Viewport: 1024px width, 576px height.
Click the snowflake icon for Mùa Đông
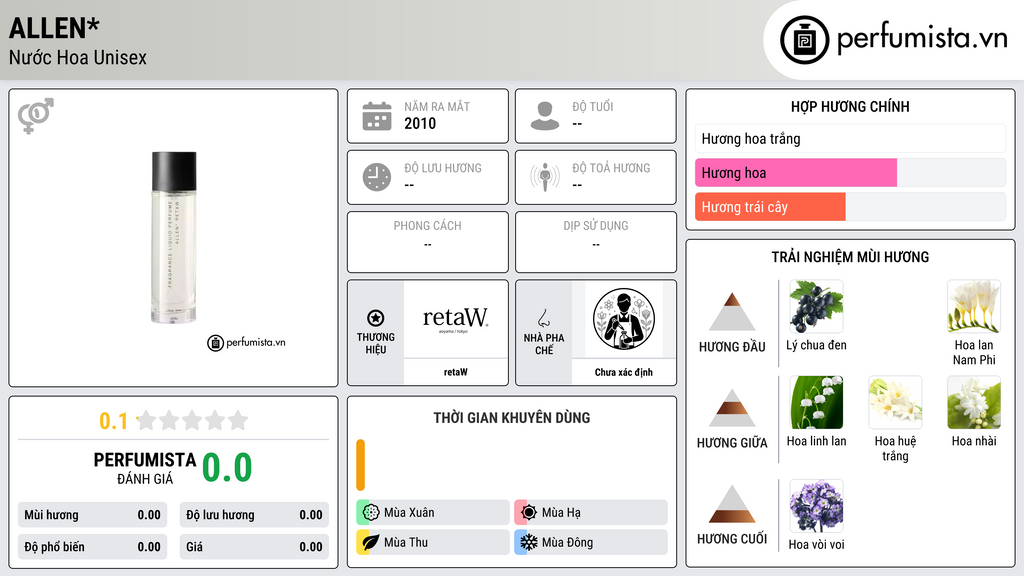[529, 542]
